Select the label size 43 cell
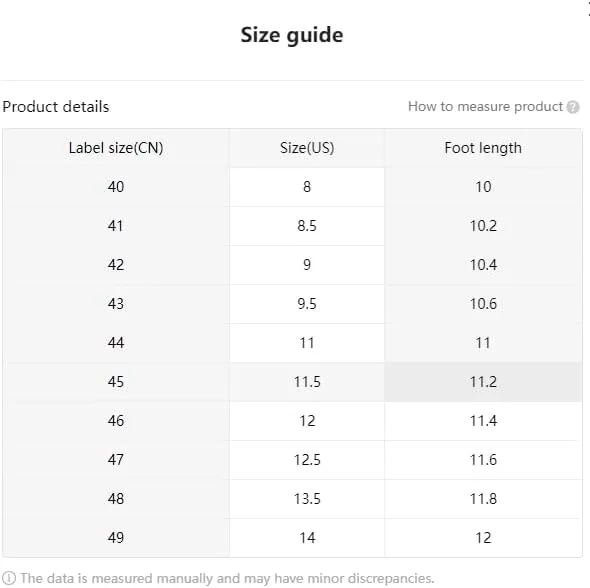The width and height of the screenshot is (590, 588). coord(116,304)
